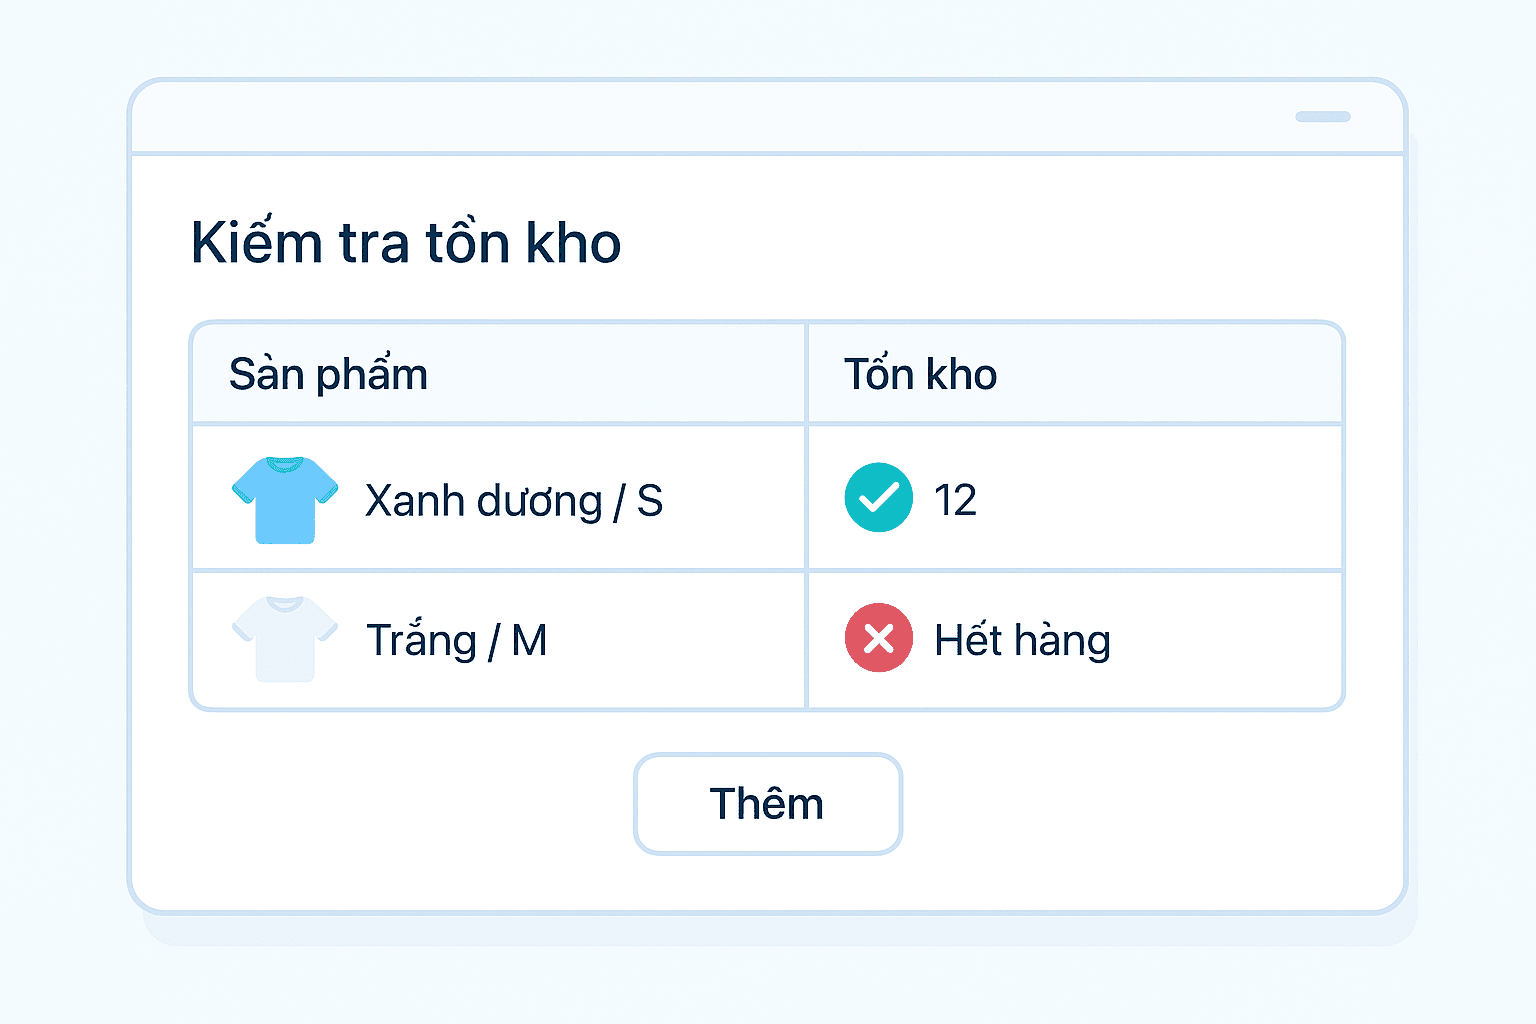This screenshot has height=1024, width=1536.
Task: Click the pill handle in window title bar
Action: [1322, 117]
